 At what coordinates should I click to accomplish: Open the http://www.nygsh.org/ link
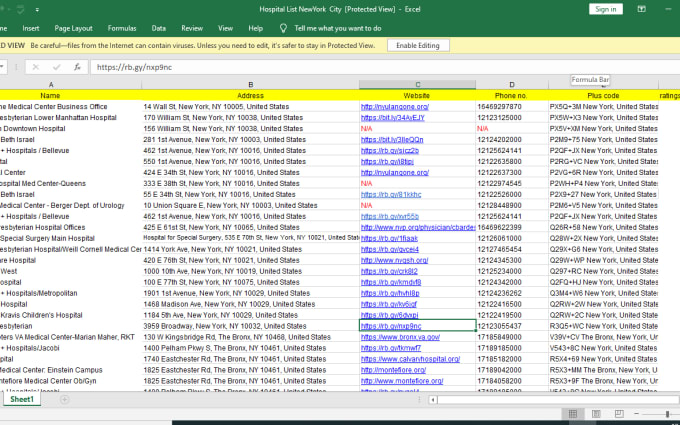point(395,260)
